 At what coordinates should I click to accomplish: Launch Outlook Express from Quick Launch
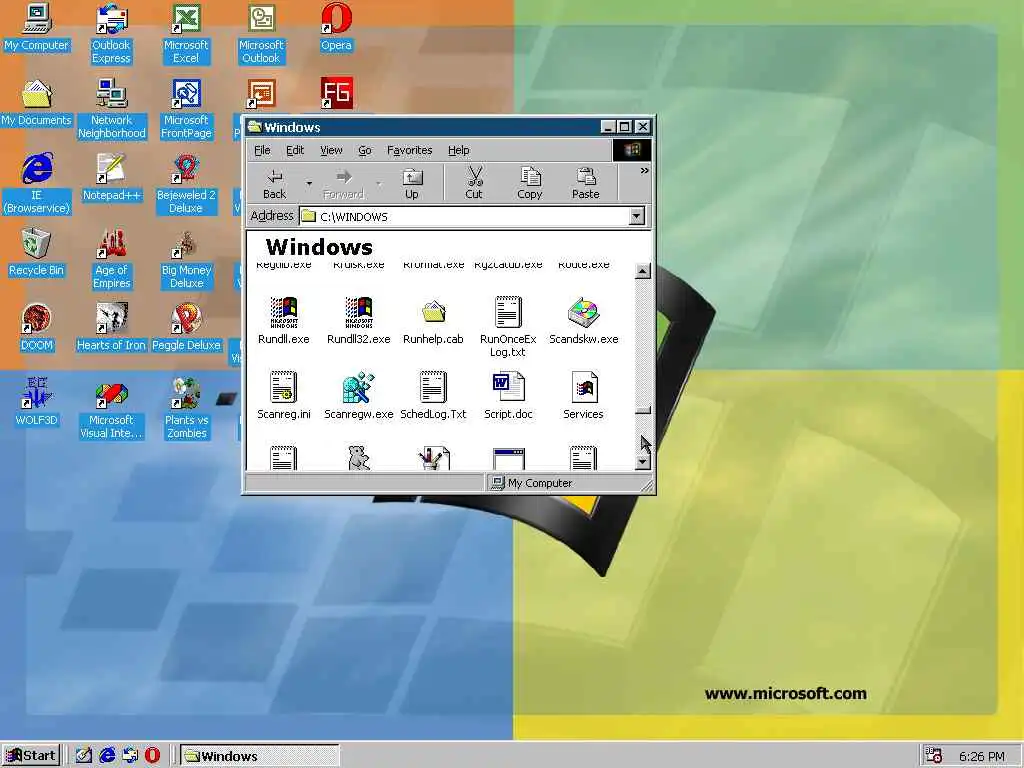coord(130,756)
